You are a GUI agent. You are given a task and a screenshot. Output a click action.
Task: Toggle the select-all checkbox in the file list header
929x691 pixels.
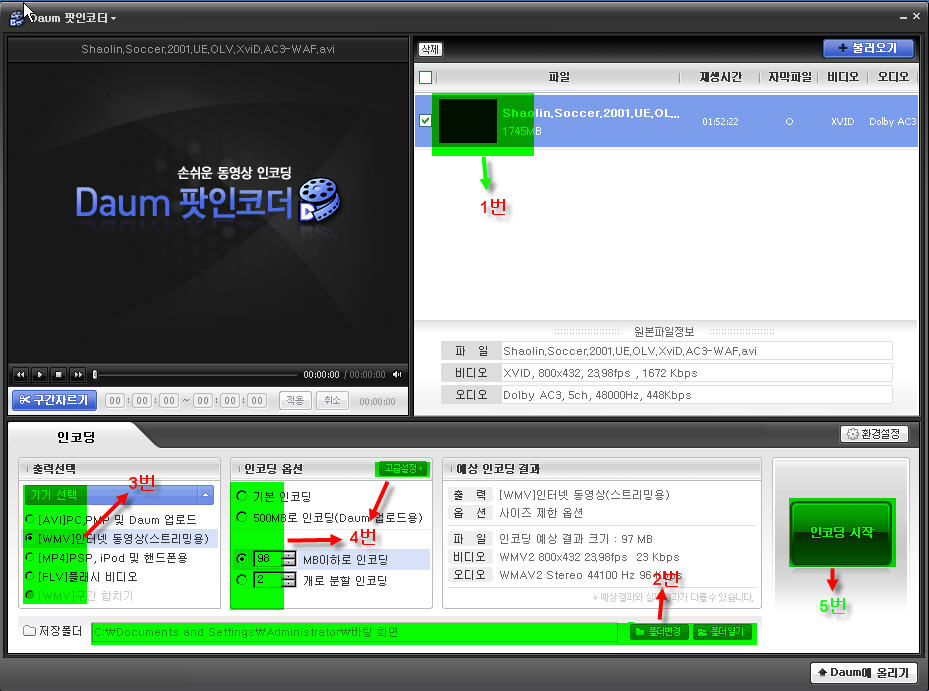point(425,77)
